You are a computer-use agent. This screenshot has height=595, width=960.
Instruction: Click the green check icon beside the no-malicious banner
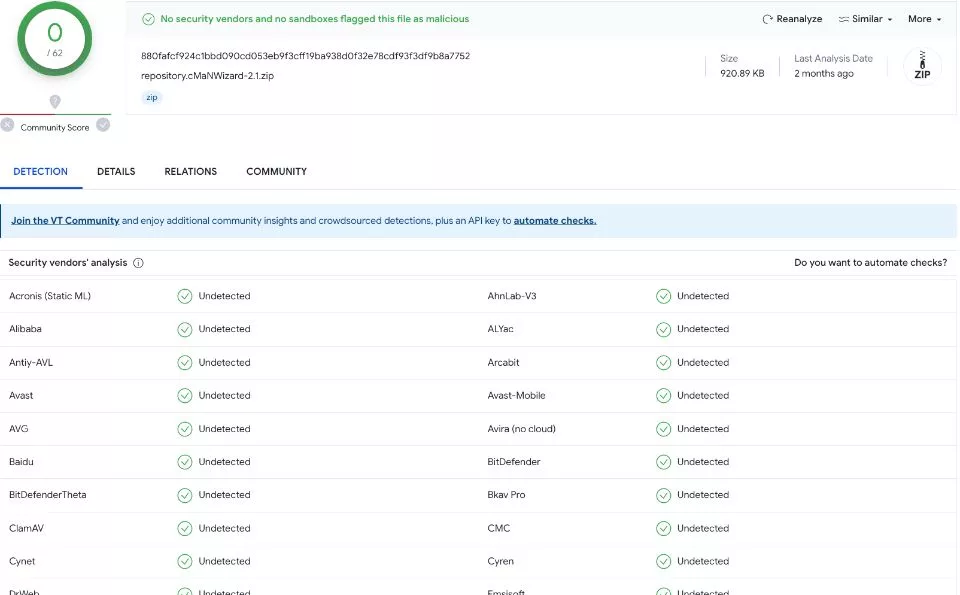tap(148, 19)
